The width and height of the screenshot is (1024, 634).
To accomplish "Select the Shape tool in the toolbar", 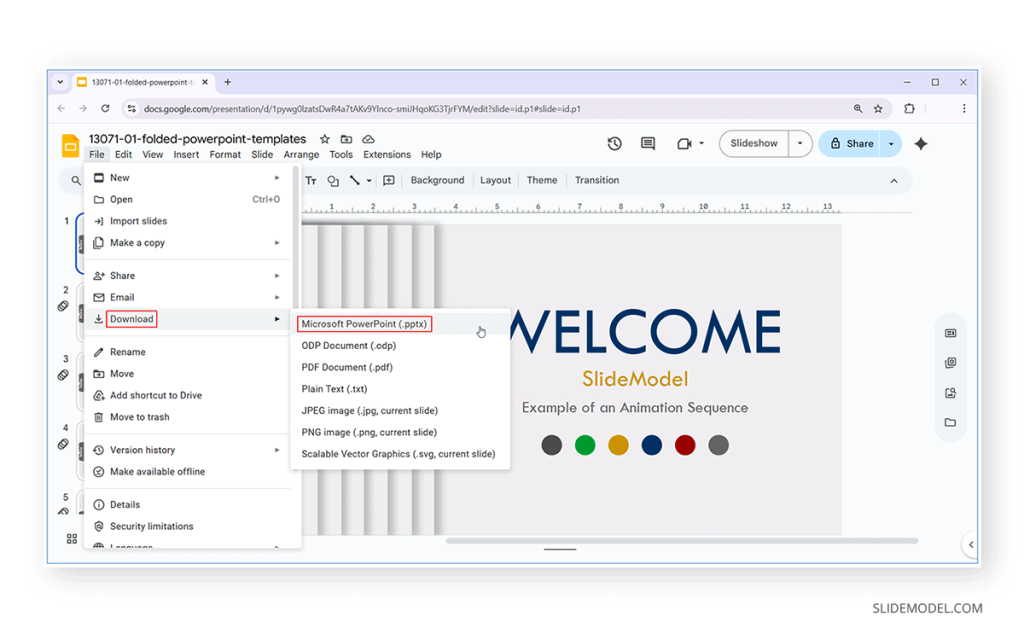I will [x=332, y=180].
